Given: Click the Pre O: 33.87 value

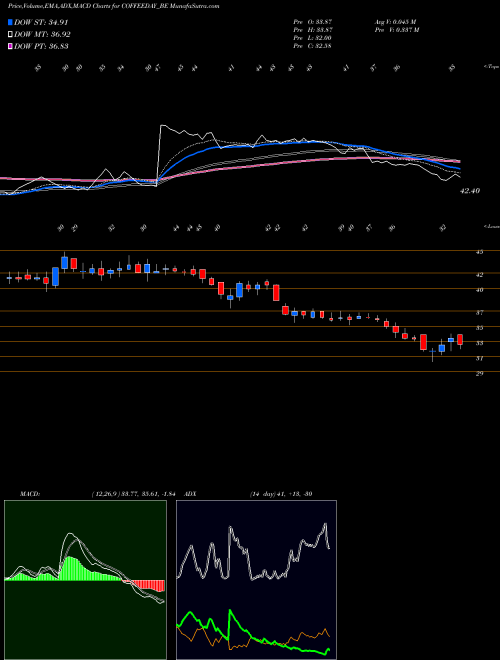Looking at the screenshot, I should click(312, 21).
